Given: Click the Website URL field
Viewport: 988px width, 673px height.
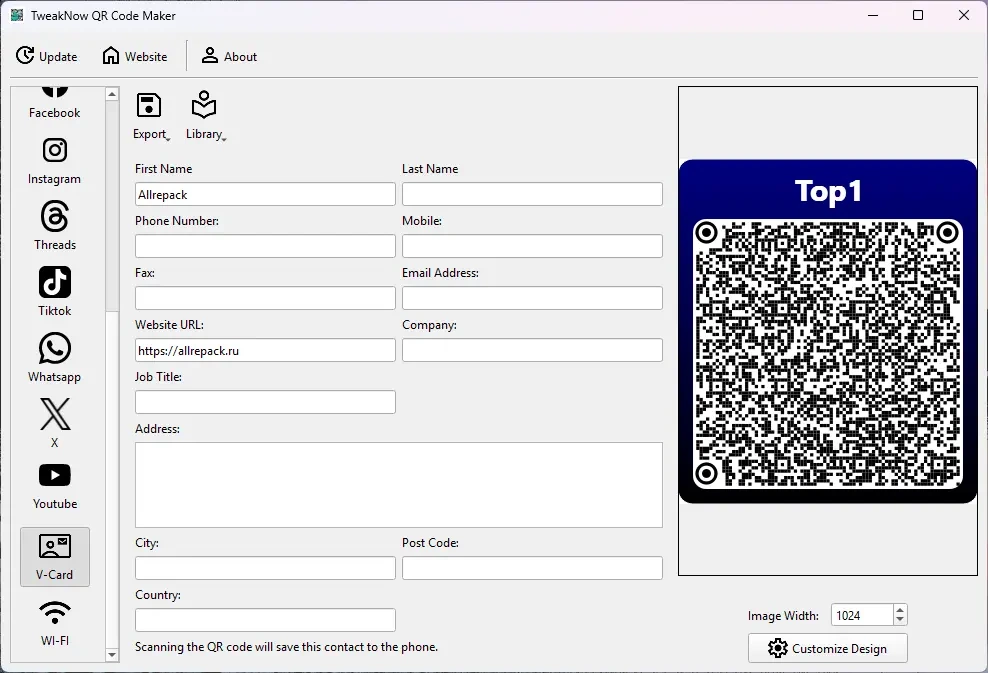Looking at the screenshot, I should pos(265,350).
